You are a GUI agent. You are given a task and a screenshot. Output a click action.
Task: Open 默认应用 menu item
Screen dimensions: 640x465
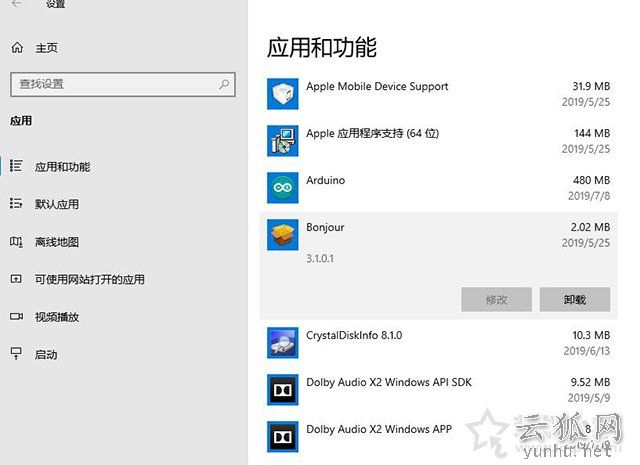(x=56, y=204)
